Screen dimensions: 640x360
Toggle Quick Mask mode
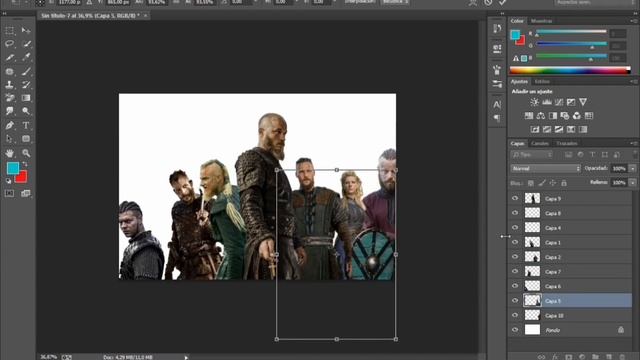(9, 193)
